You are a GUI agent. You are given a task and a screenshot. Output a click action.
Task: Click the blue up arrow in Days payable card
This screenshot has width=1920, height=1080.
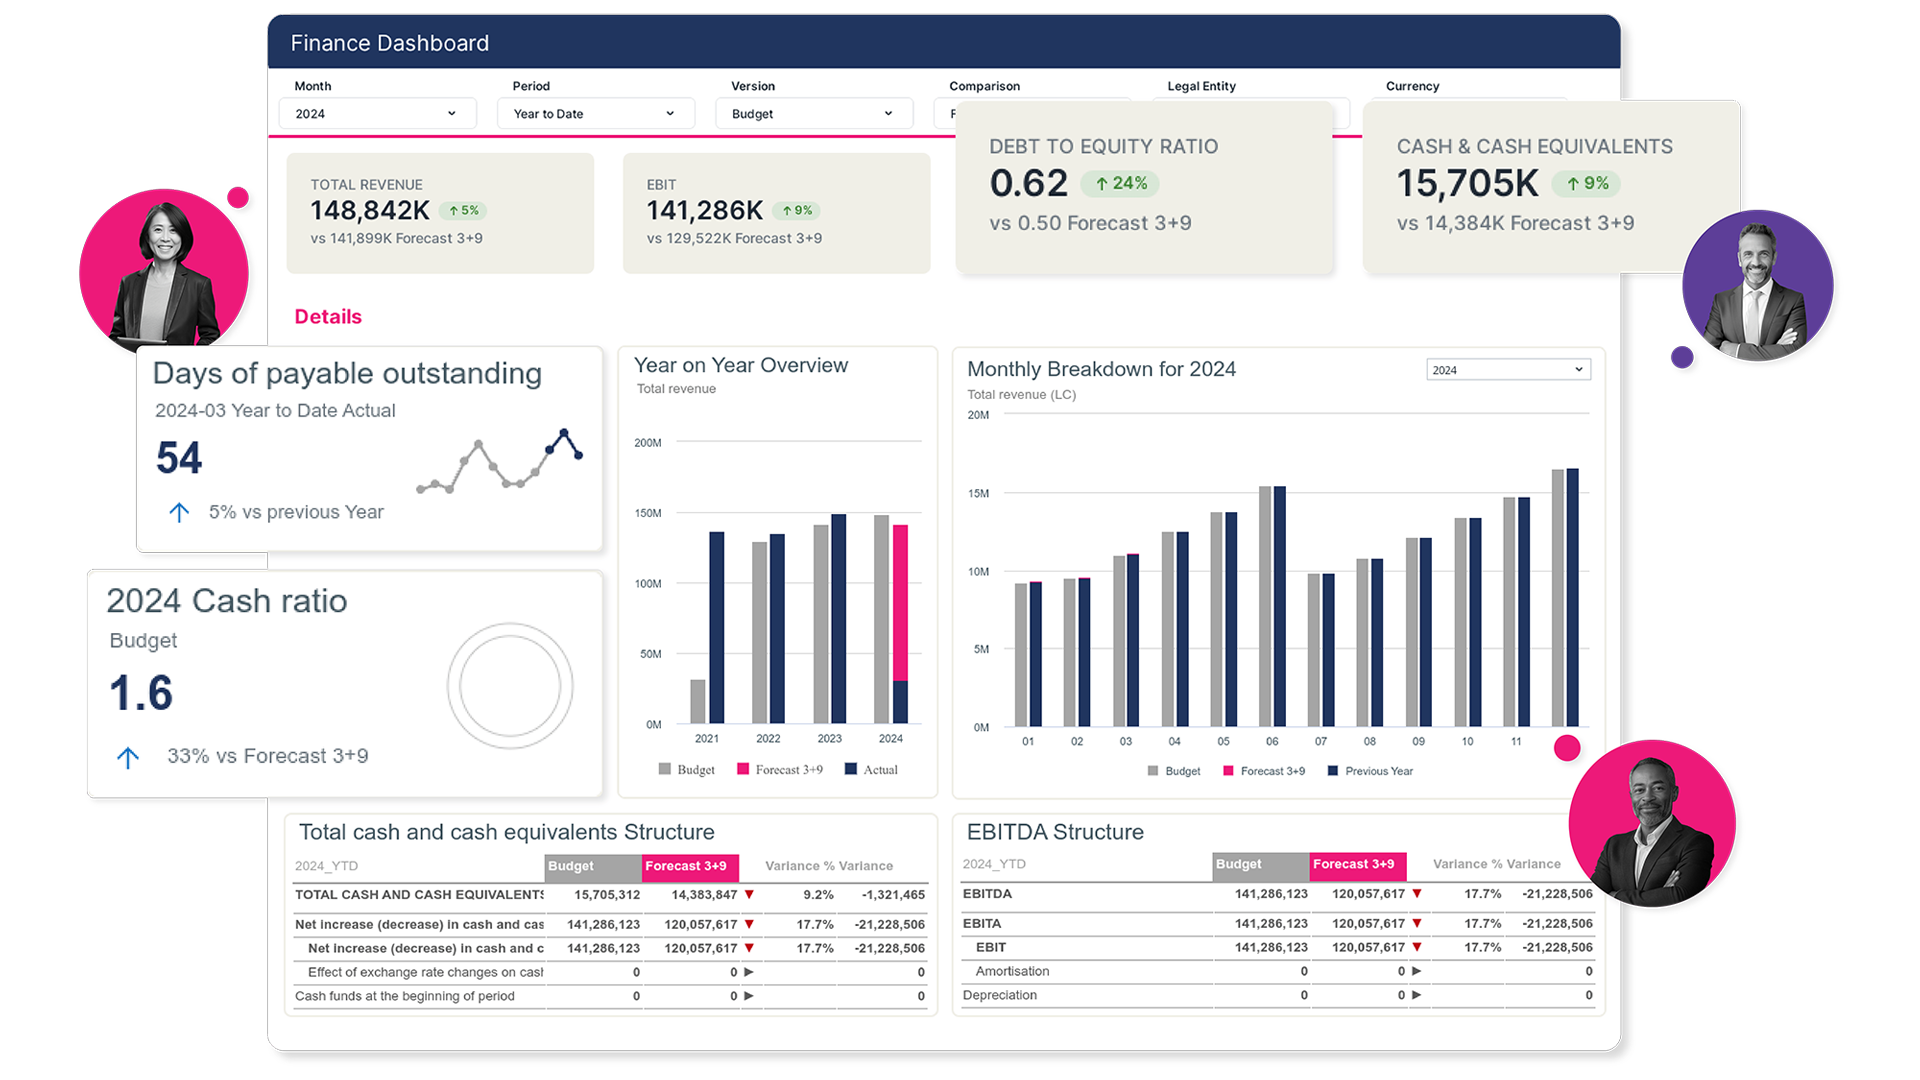[x=179, y=513]
